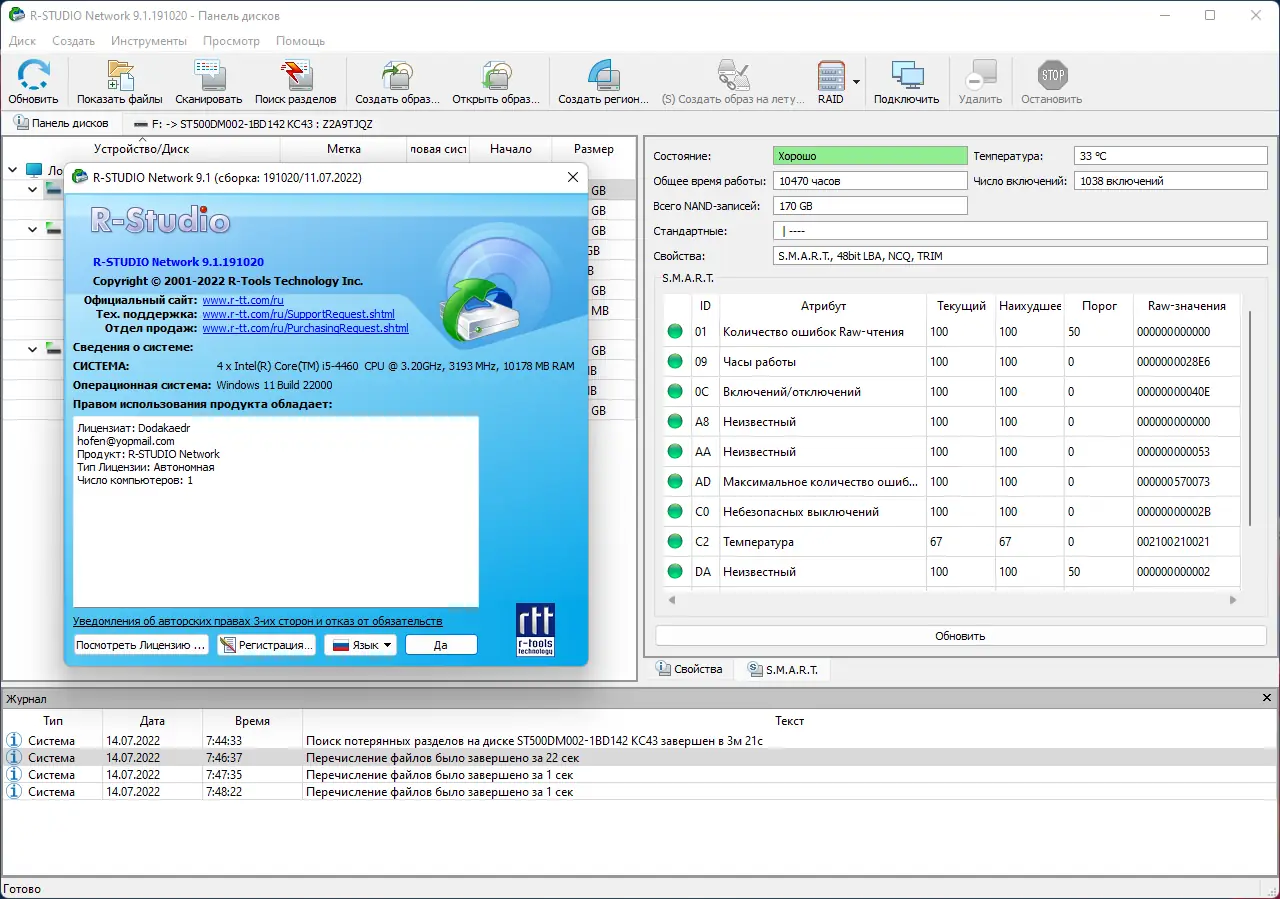The image size is (1280, 899).
Task: Click the r-tools technology logo in About dialog
Action: tap(535, 629)
